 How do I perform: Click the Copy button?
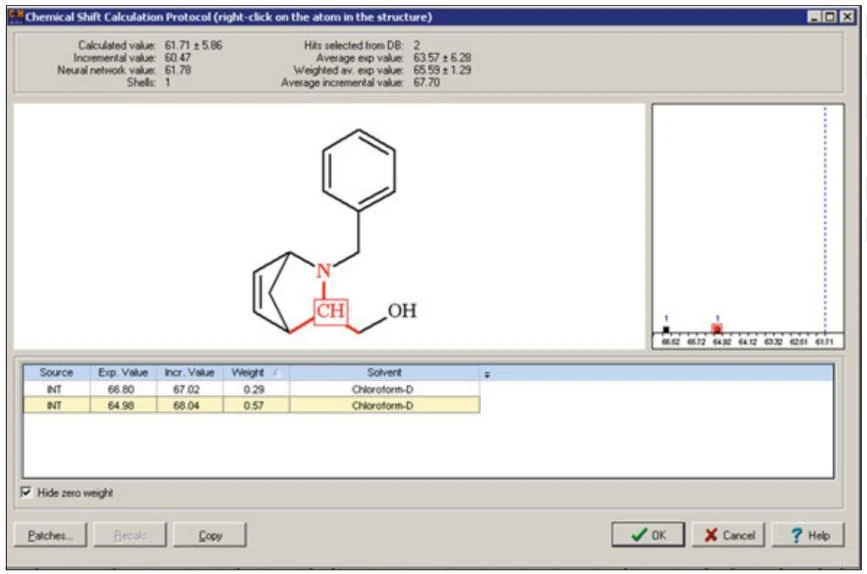pos(210,535)
